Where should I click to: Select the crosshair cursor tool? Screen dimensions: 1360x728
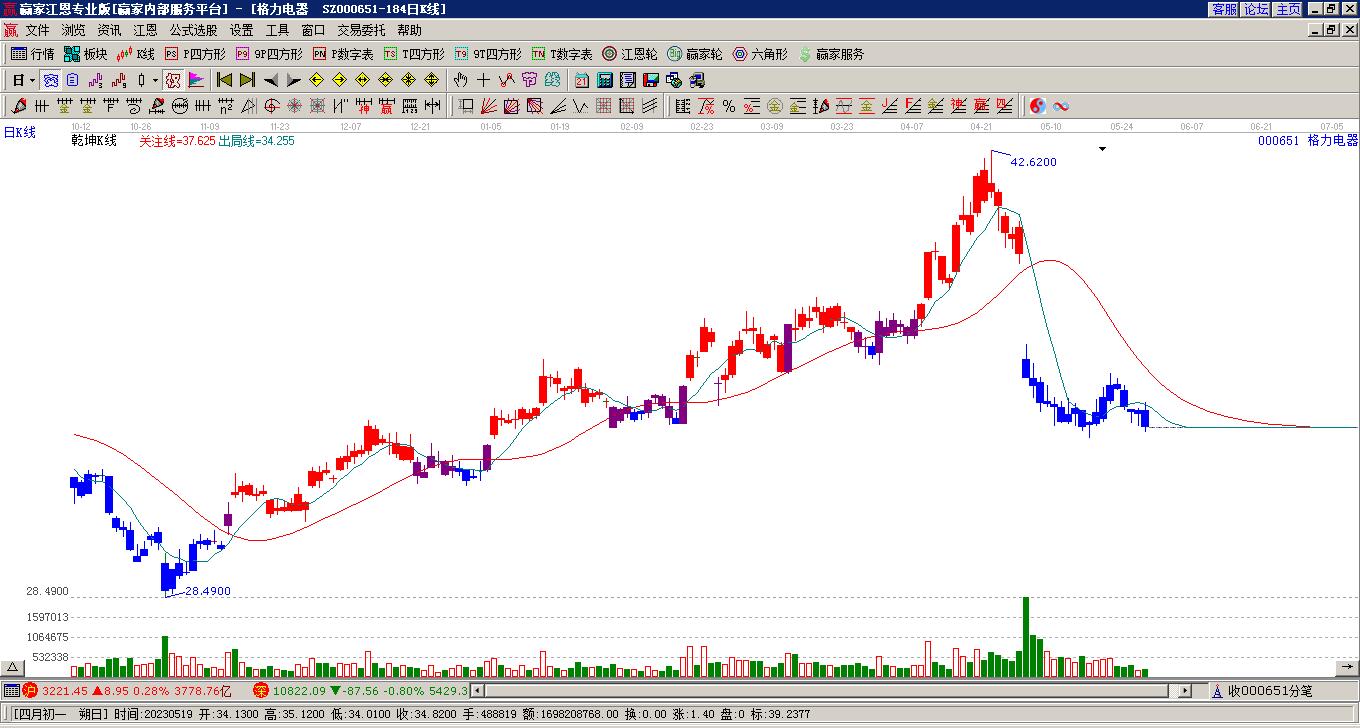(484, 80)
